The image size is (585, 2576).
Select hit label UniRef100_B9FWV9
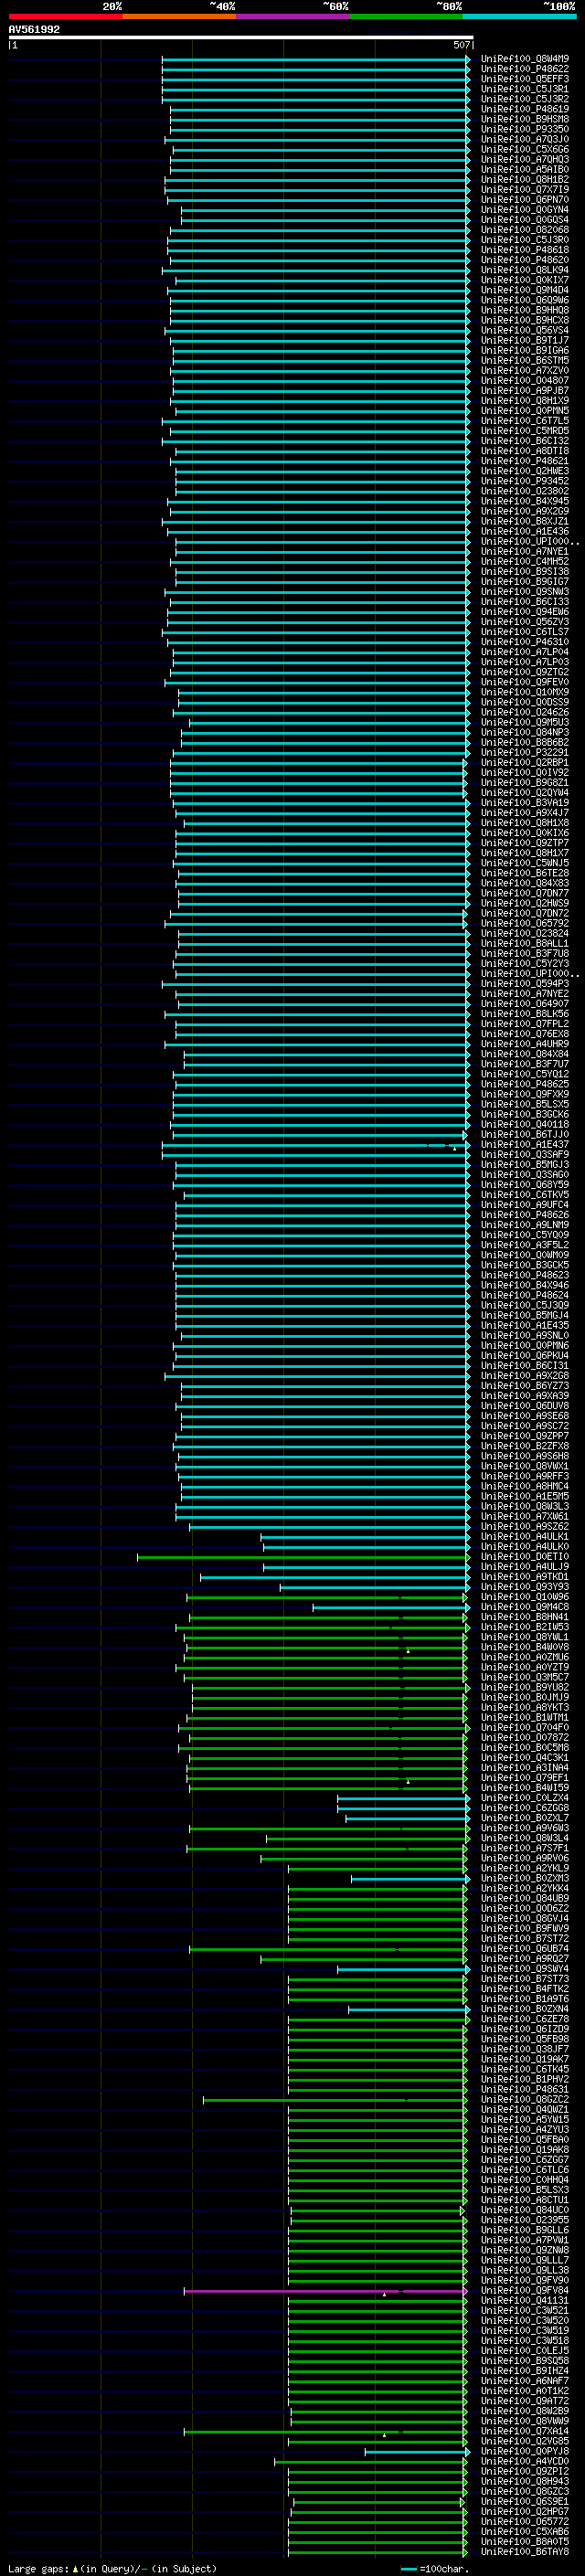pos(524,1928)
